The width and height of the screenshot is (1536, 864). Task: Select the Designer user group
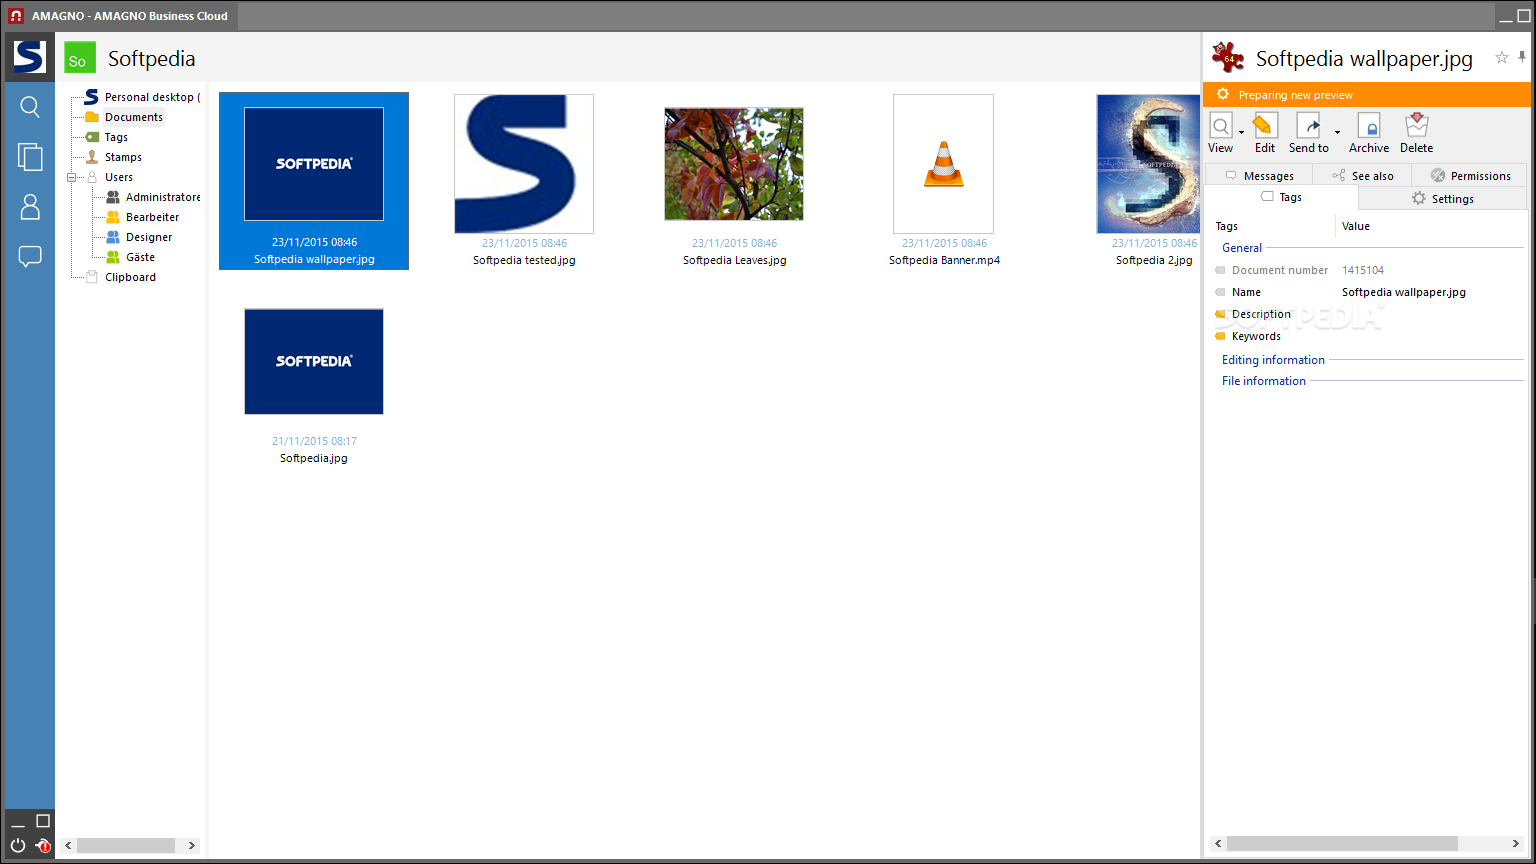139,237
